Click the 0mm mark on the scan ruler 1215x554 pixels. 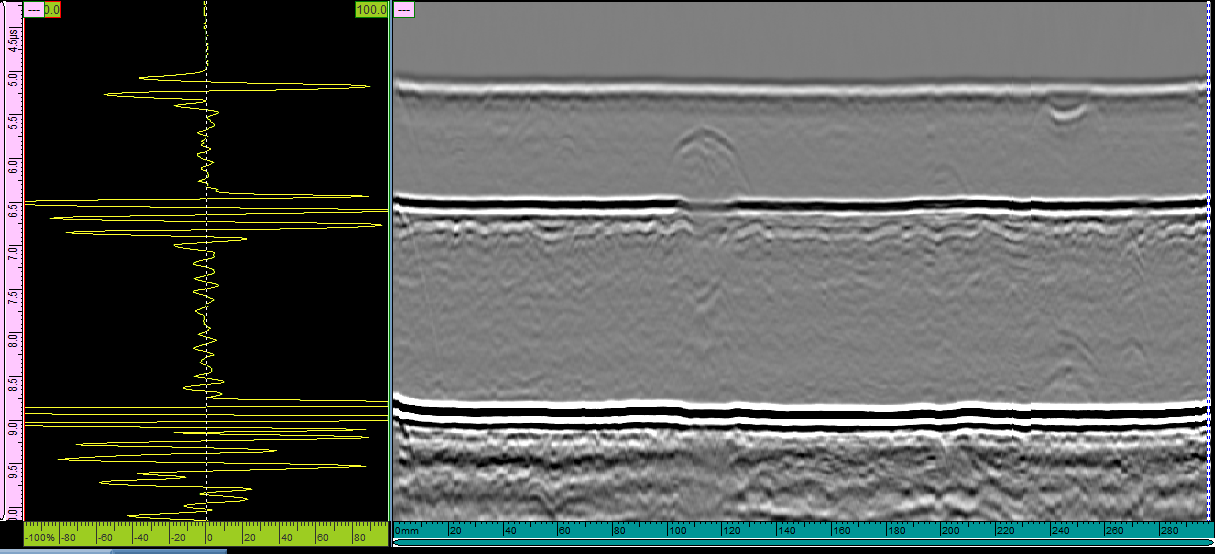pos(405,530)
